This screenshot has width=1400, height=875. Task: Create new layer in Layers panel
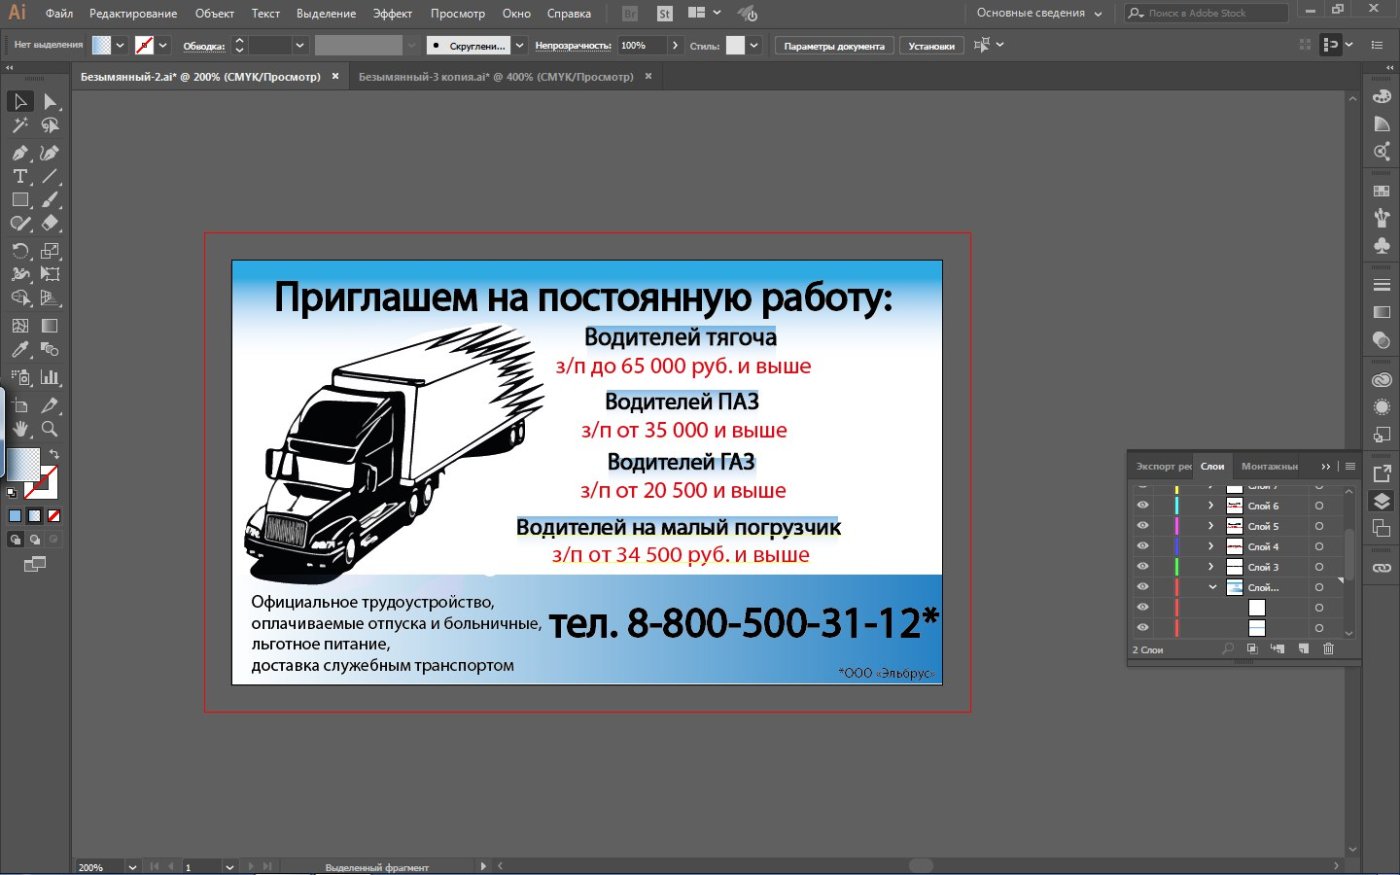[1303, 649]
